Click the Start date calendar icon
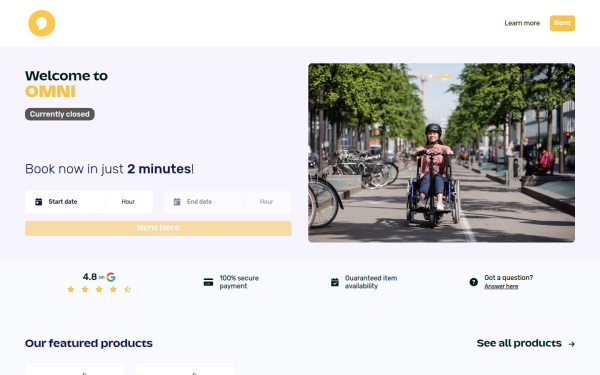 [x=39, y=202]
